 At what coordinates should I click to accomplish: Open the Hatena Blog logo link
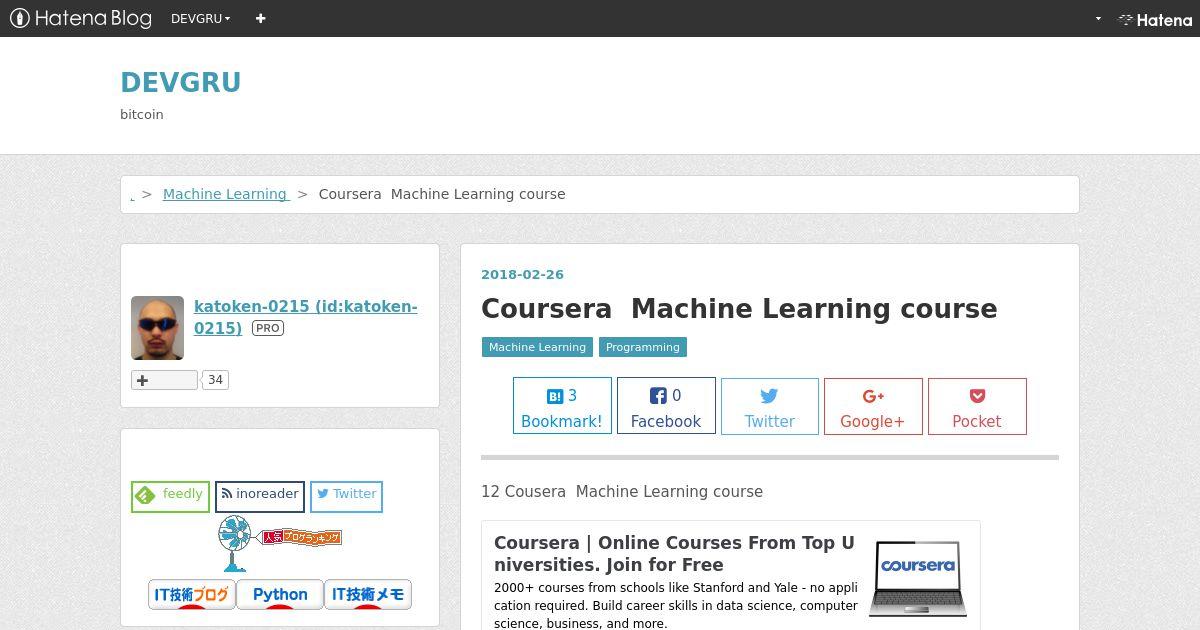[81, 18]
